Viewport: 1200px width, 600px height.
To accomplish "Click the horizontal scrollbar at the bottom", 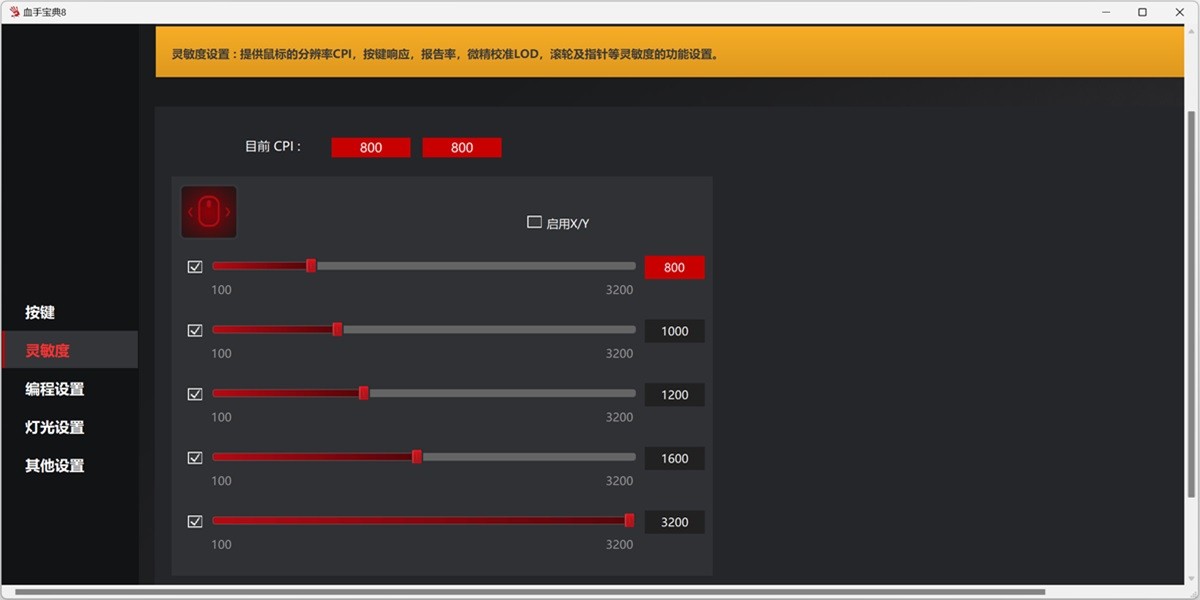I will pos(530,592).
